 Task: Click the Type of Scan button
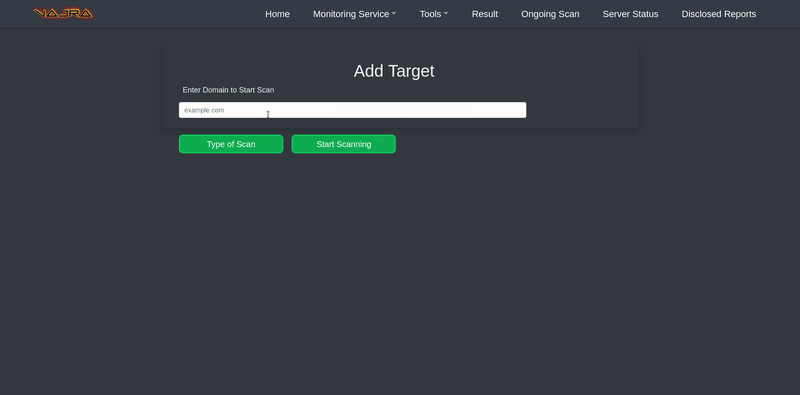[231, 144]
